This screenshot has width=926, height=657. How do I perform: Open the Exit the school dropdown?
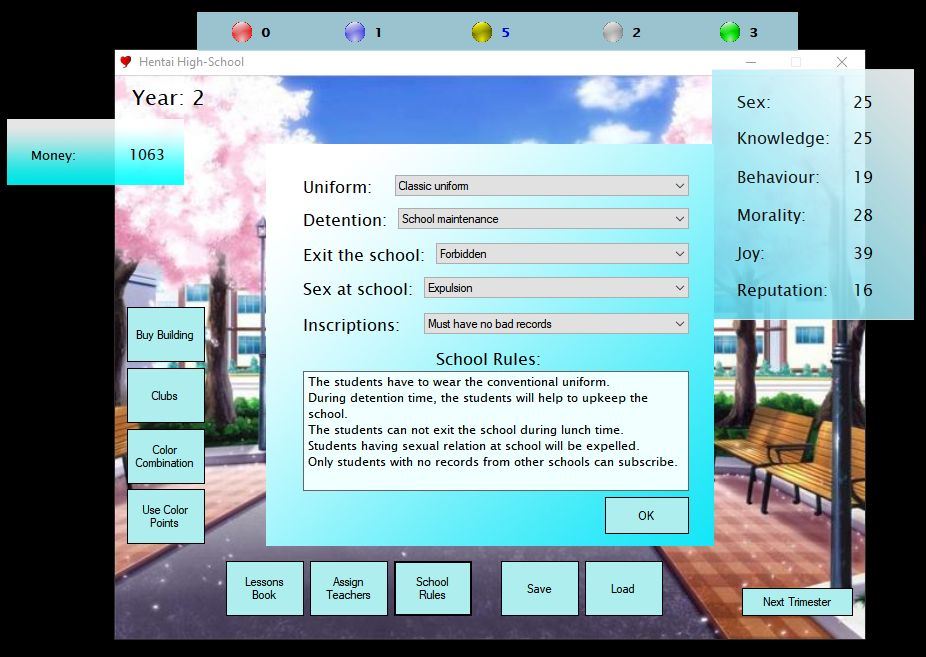(562, 254)
